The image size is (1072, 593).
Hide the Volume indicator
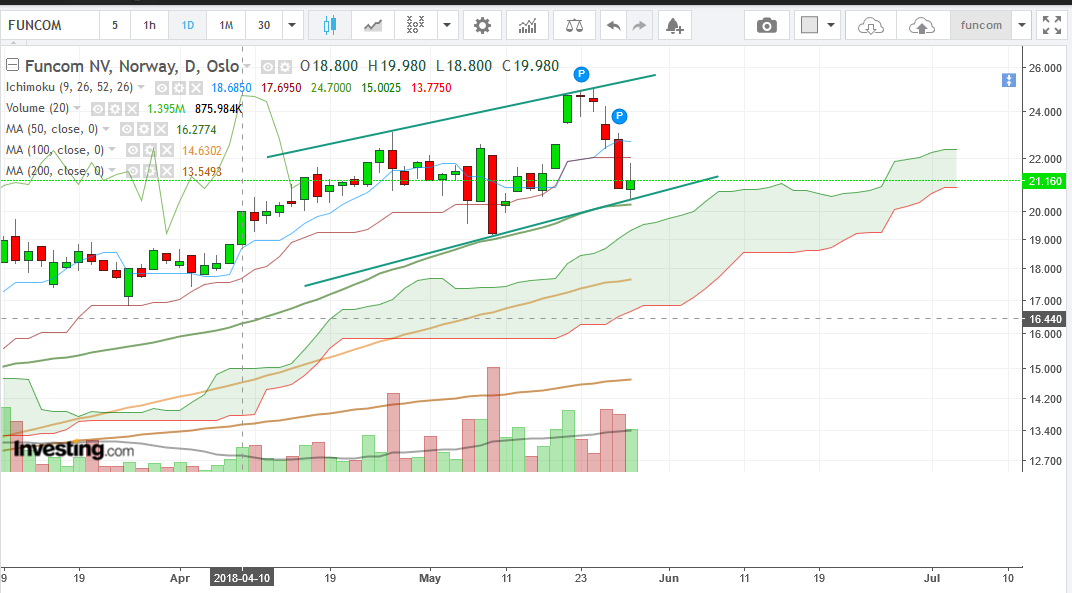coord(98,109)
